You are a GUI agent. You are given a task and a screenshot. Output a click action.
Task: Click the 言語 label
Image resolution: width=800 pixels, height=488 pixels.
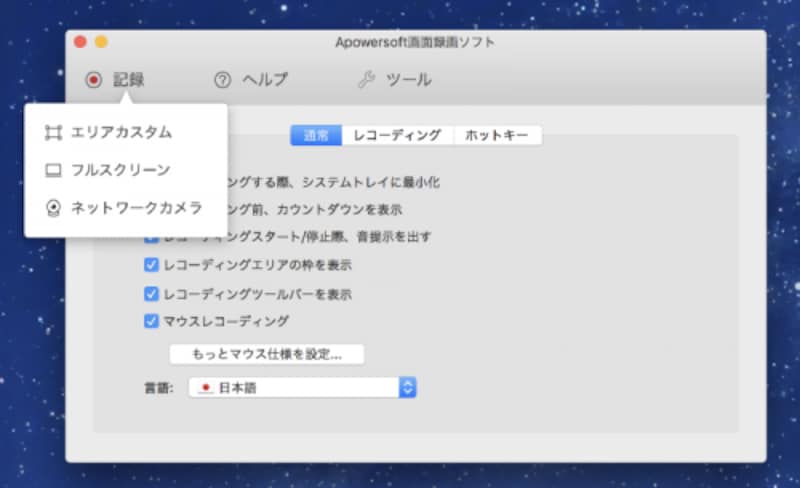click(159, 388)
